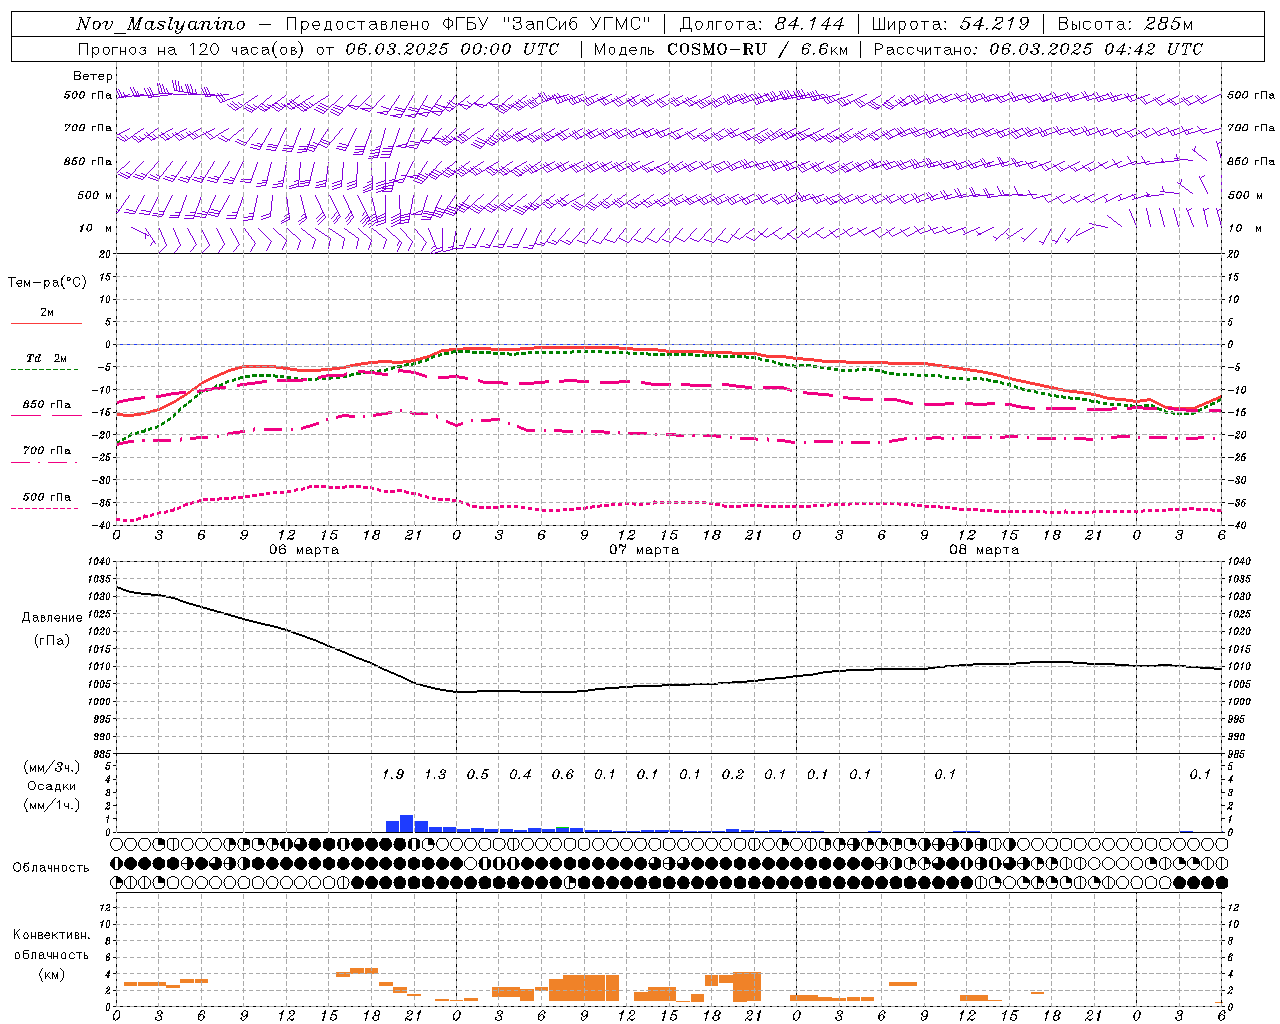This screenshot has height=1024, width=1280.
Task: Click the Тем-ра(°C) axis label
Action: pyautogui.click(x=47, y=283)
